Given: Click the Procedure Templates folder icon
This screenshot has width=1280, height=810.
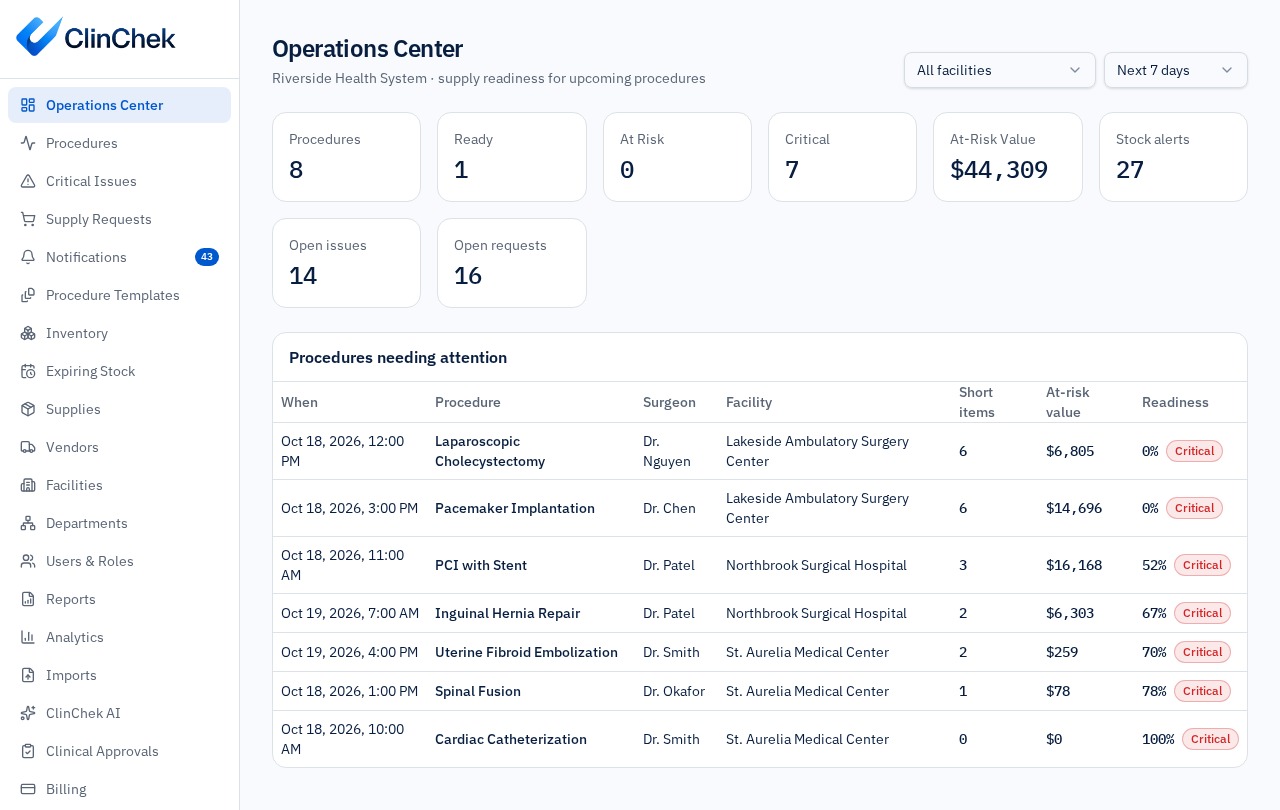Looking at the screenshot, I should (x=28, y=295).
